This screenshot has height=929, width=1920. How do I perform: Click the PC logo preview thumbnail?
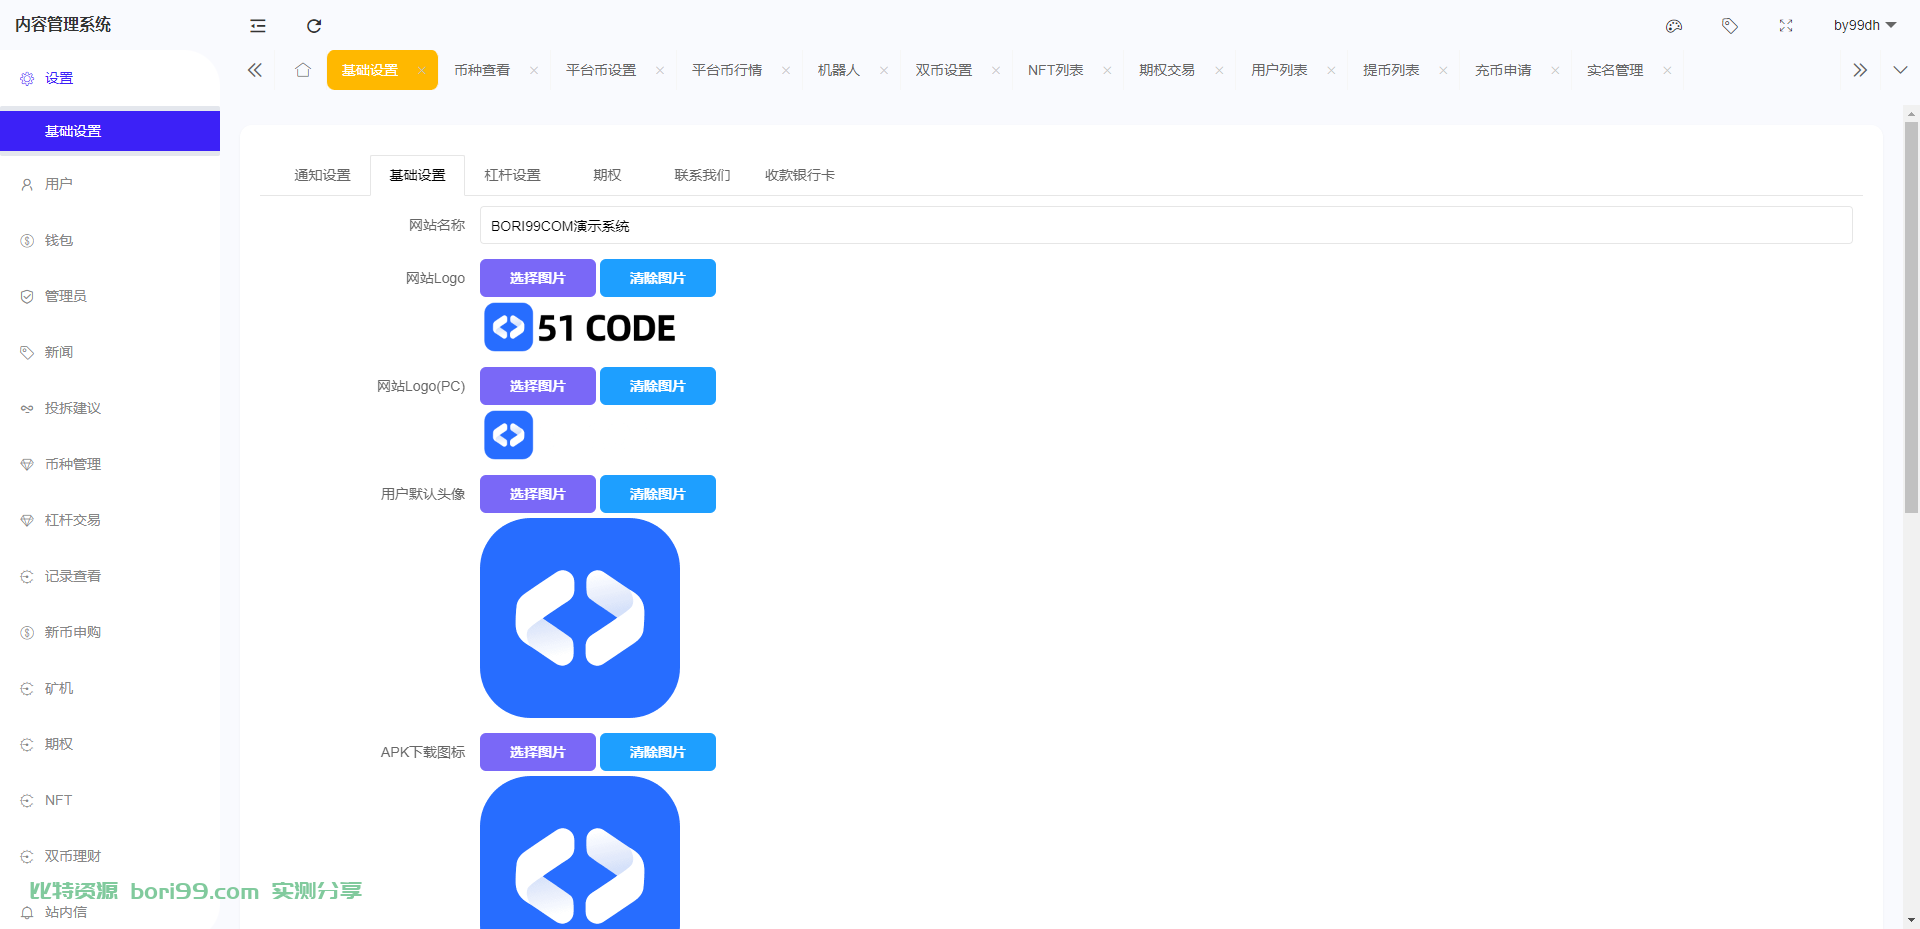pyautogui.click(x=509, y=435)
